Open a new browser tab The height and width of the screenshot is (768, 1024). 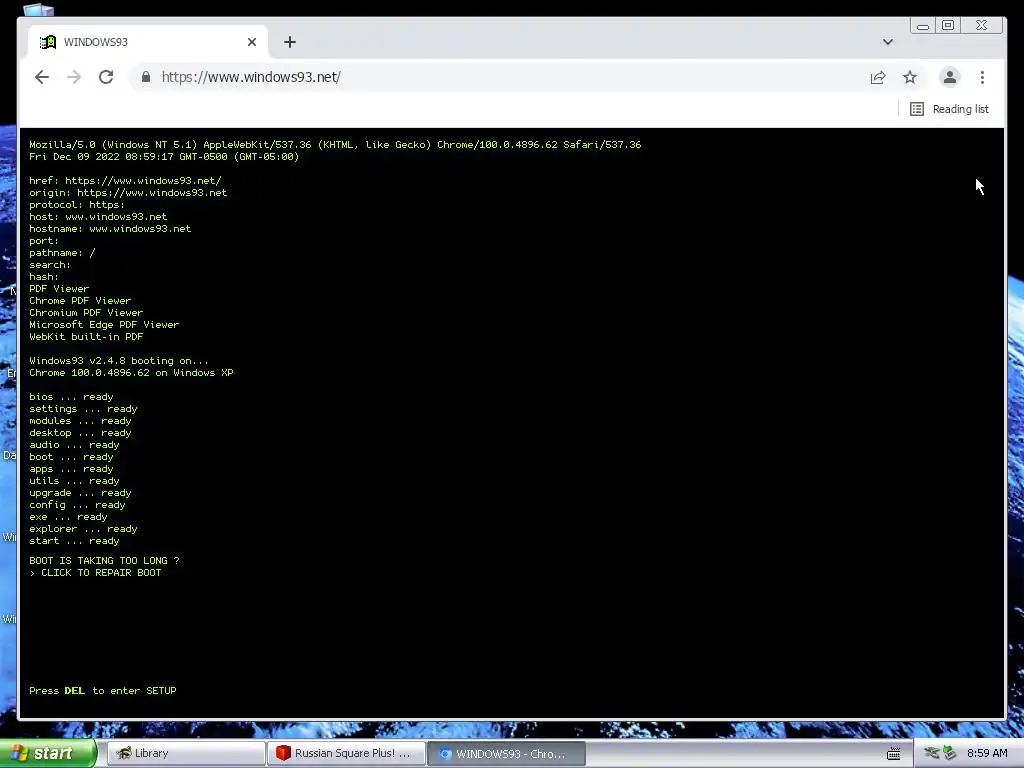(x=290, y=42)
